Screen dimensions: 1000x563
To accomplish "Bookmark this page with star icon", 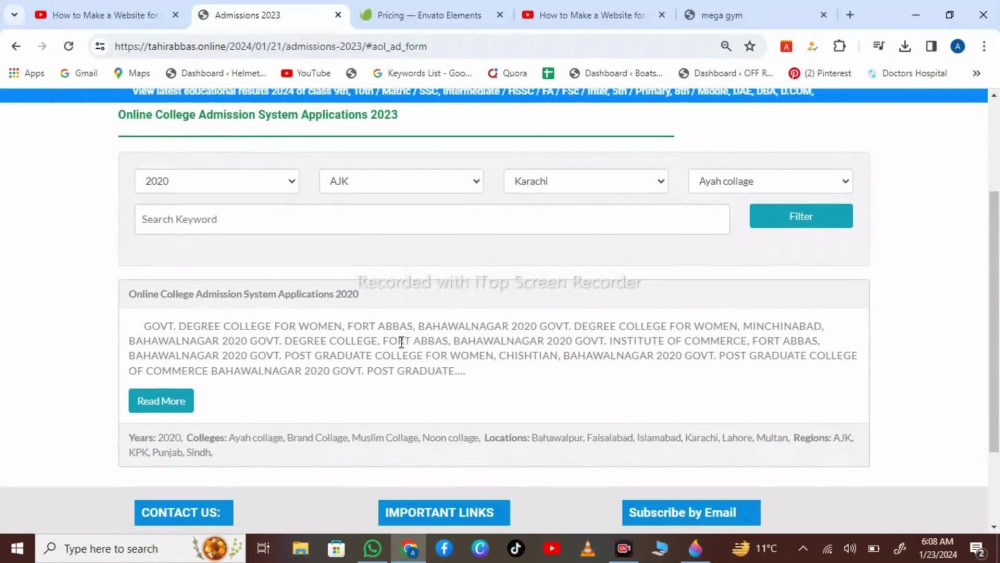I will (x=750, y=46).
